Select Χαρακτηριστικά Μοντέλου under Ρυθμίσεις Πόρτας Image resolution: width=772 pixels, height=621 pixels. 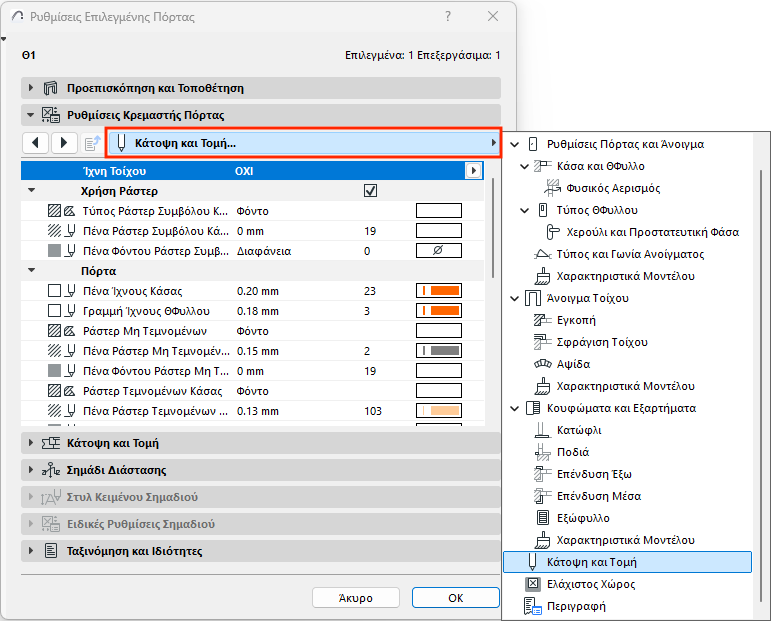tap(625, 276)
